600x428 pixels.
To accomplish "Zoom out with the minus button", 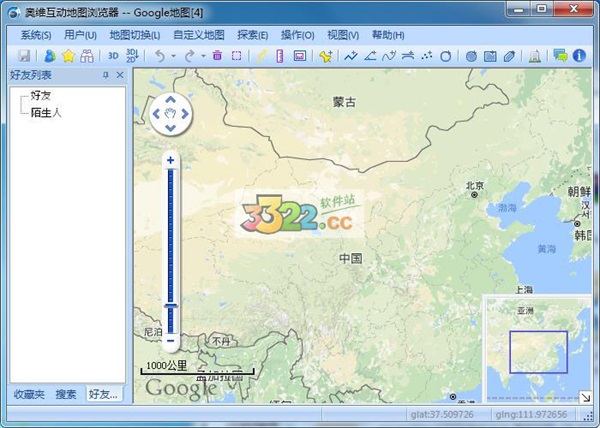I will [171, 341].
